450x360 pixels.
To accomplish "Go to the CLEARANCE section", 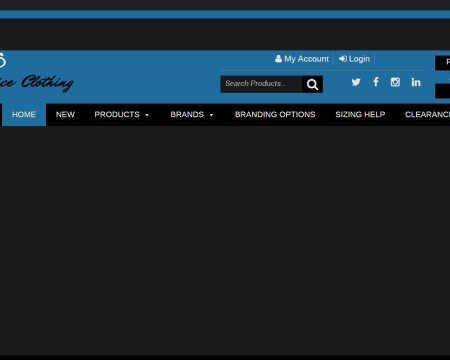I will click(427, 115).
